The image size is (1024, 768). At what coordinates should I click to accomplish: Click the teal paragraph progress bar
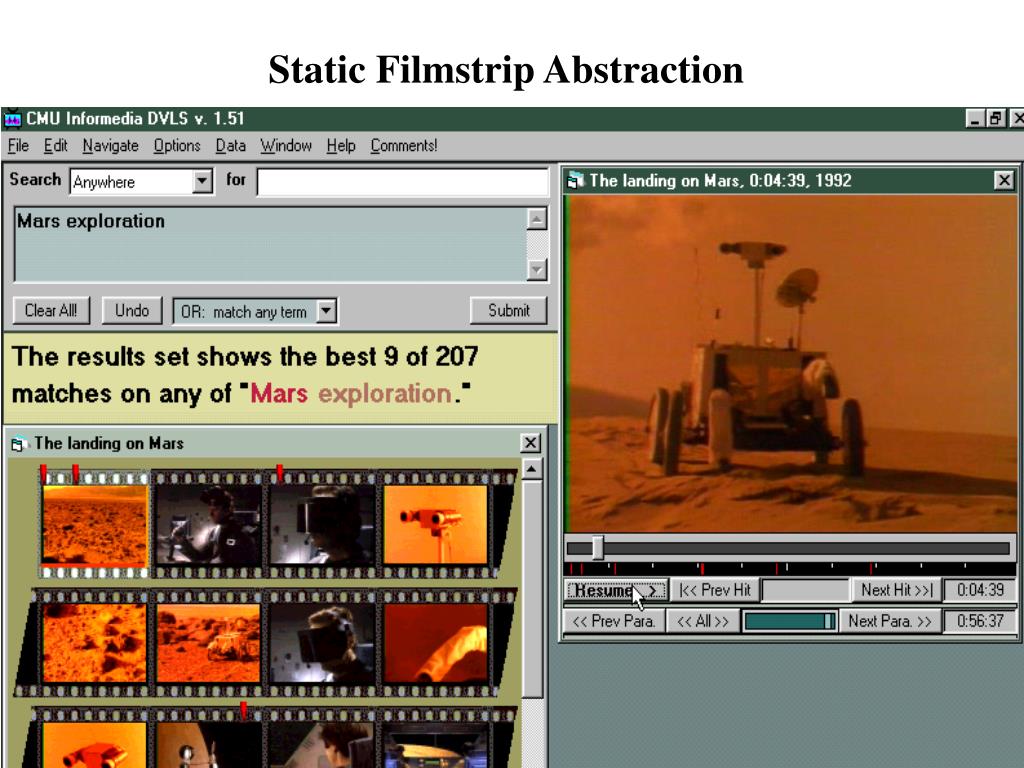click(790, 621)
